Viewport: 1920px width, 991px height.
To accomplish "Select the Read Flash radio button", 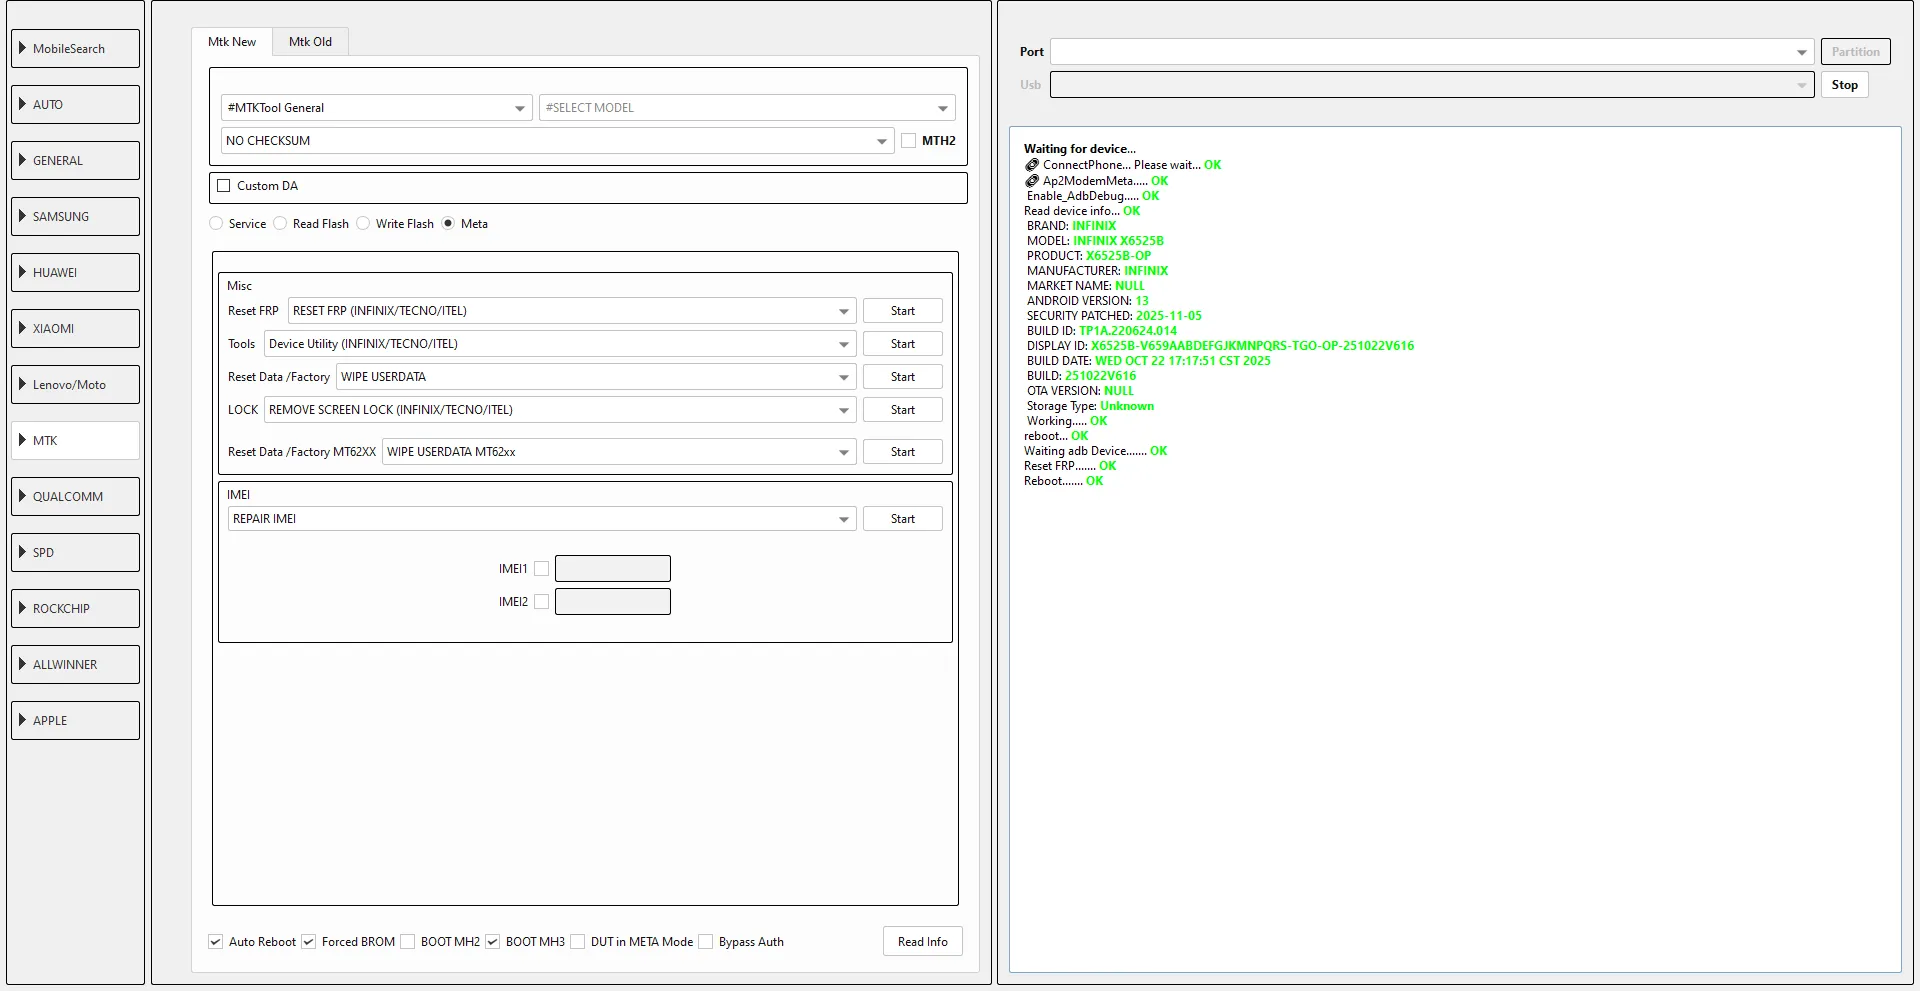I will pyautogui.click(x=281, y=224).
